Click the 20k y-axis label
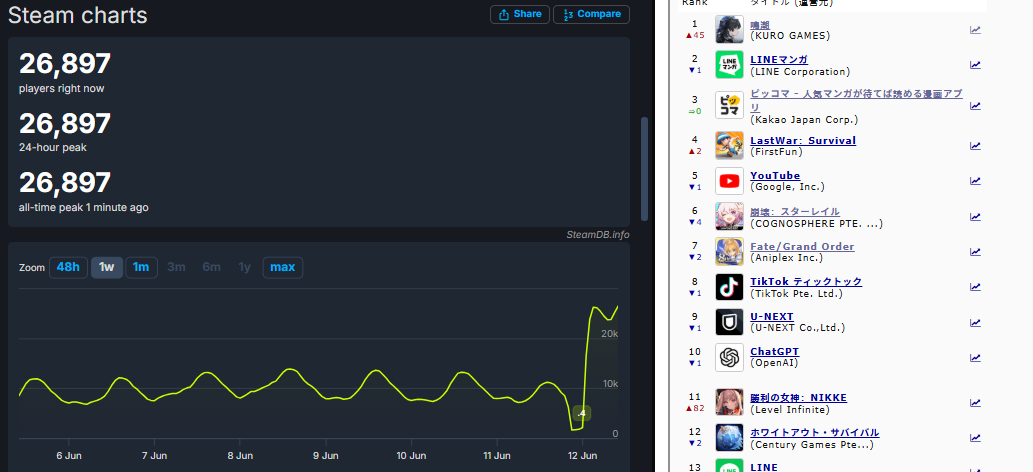 pyautogui.click(x=610, y=334)
